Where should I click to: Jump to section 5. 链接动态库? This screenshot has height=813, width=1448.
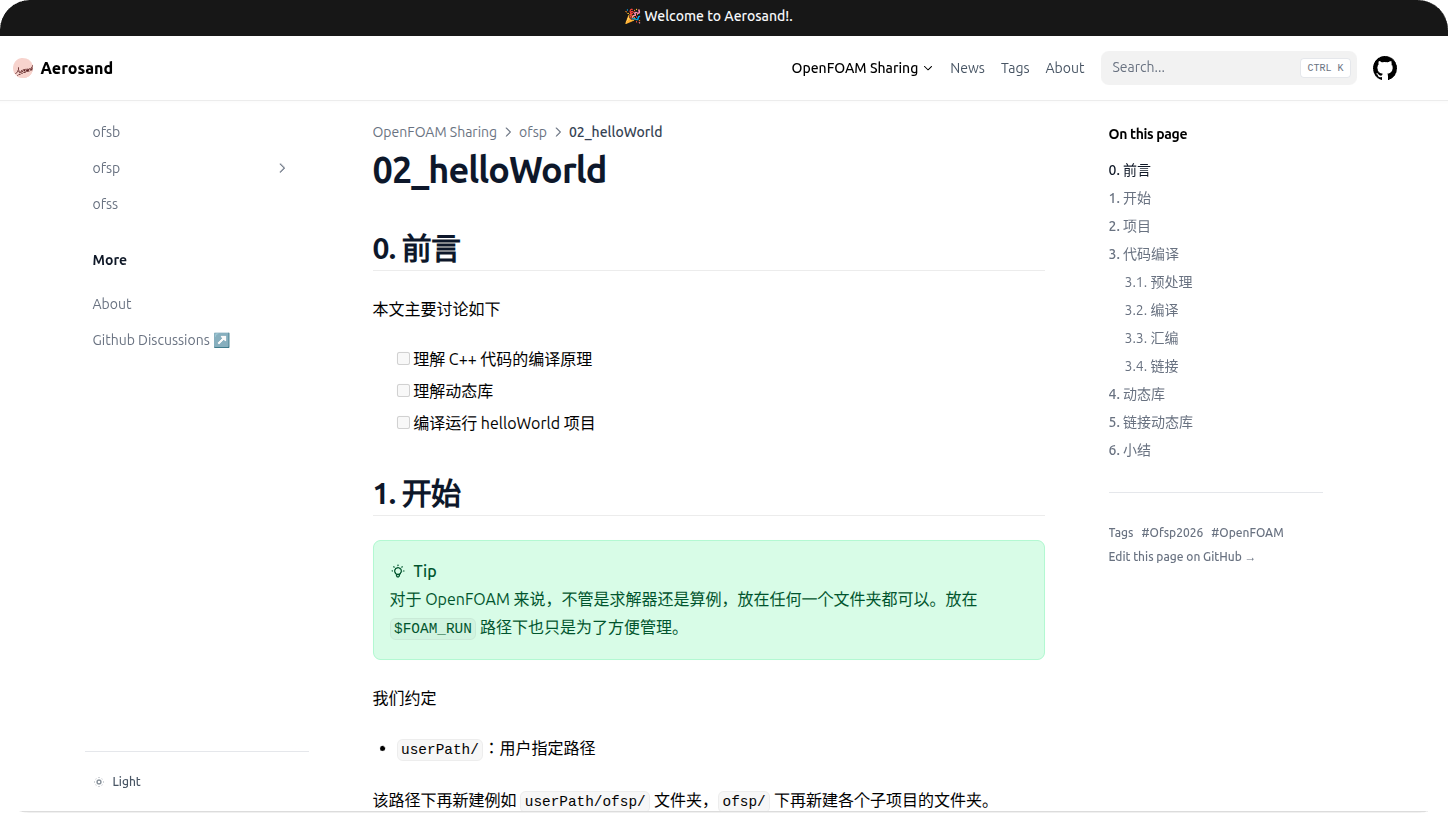(x=1151, y=422)
